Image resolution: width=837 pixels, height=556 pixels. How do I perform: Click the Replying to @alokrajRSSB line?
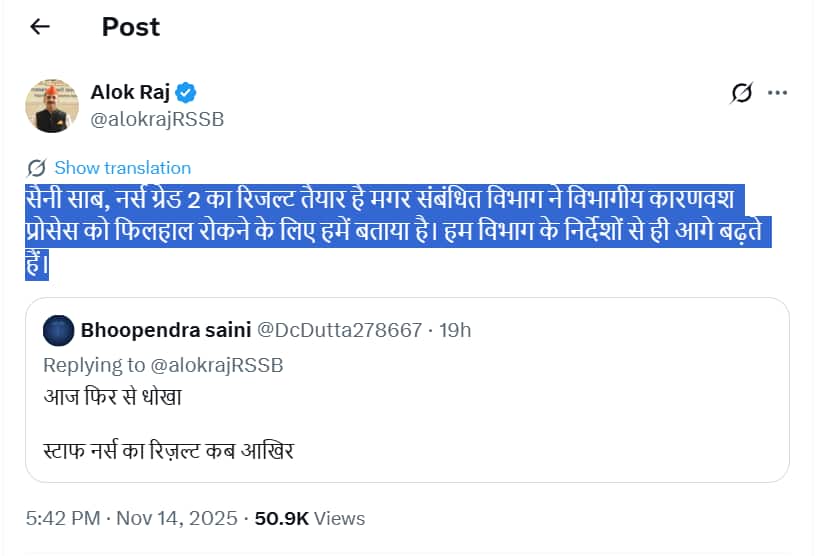(163, 365)
